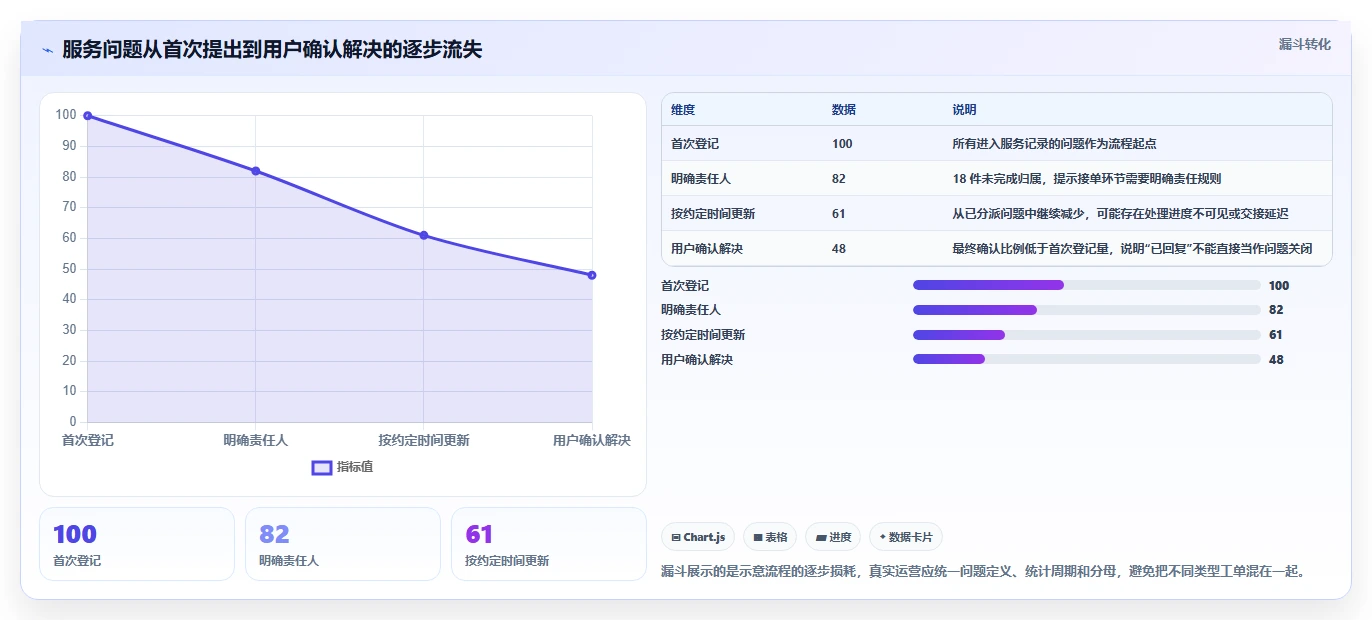Click the 表格 chip
This screenshot has height=620, width=1372.
pos(770,537)
